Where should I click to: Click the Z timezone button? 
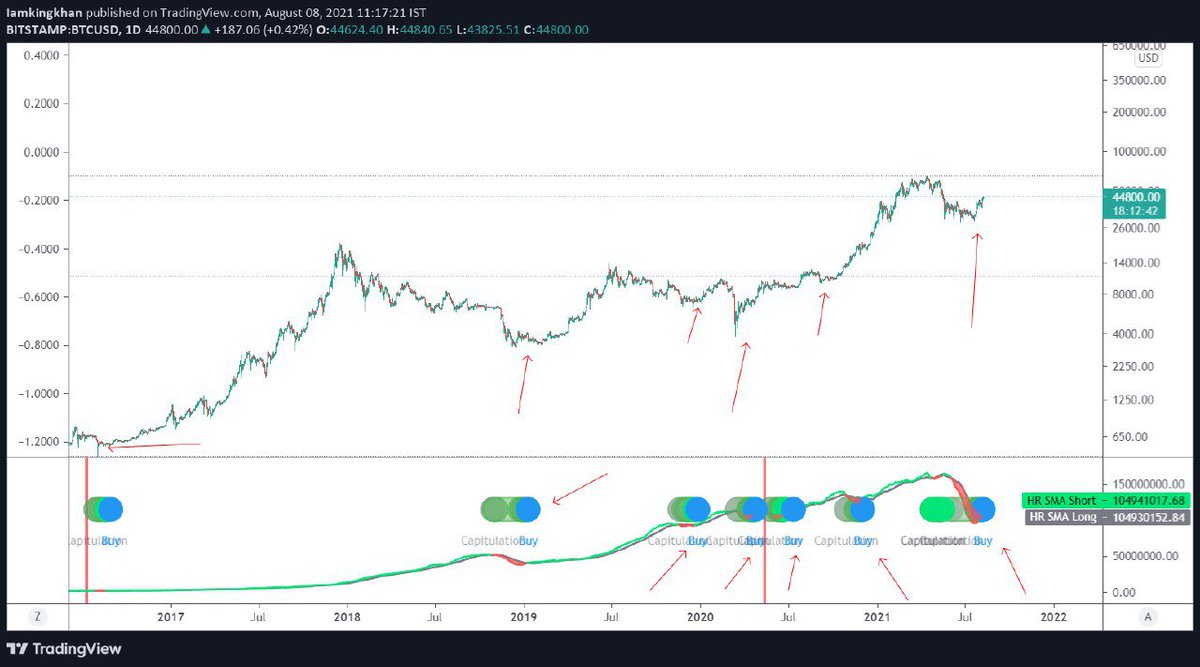pyautogui.click(x=37, y=618)
